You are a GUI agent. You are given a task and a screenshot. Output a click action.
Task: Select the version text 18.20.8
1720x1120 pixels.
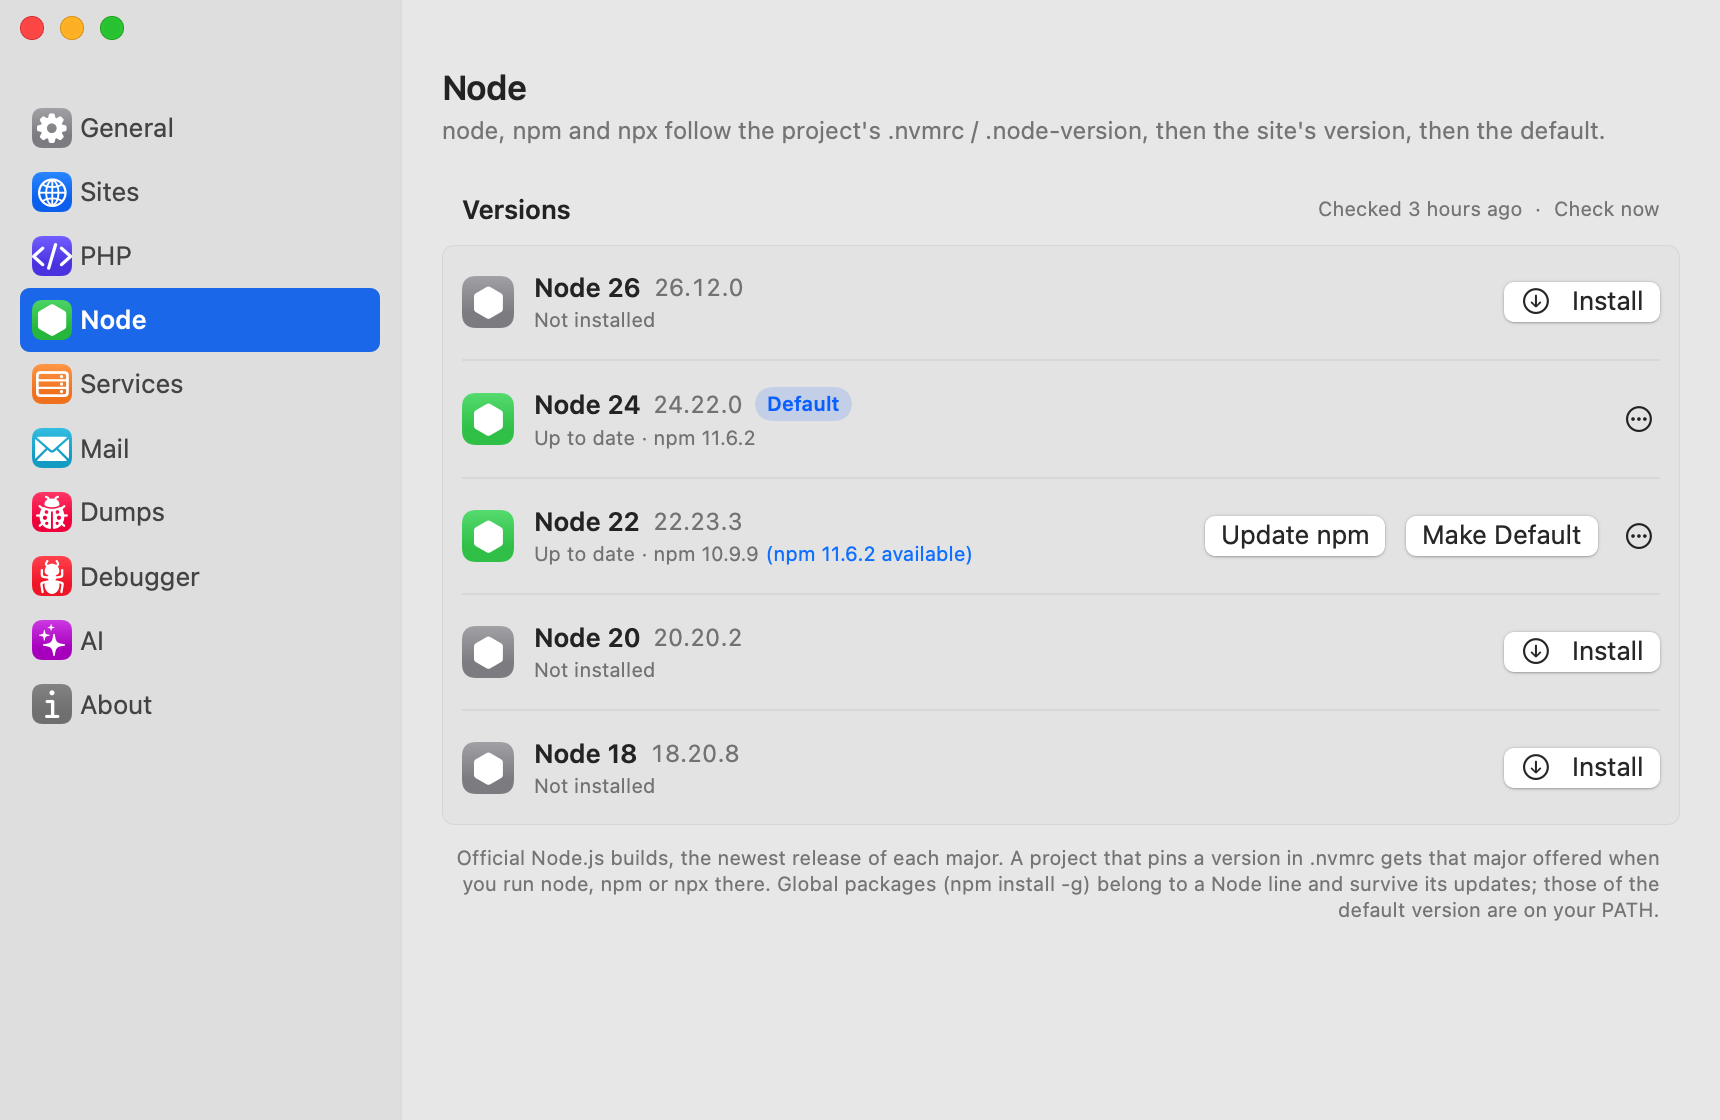click(696, 754)
